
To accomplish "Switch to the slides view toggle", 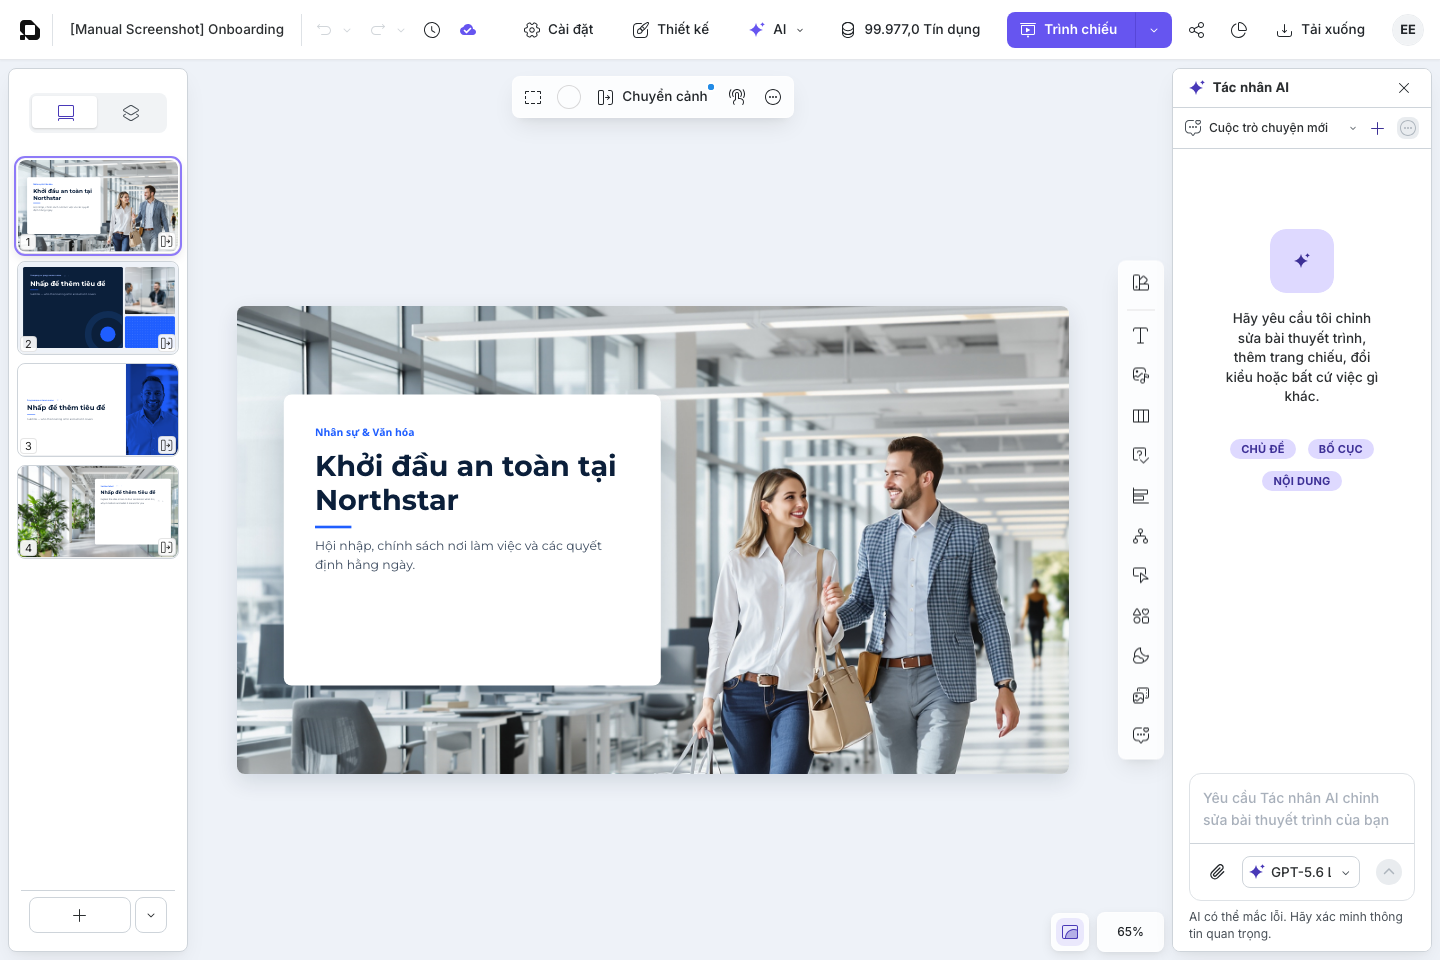I will [65, 113].
